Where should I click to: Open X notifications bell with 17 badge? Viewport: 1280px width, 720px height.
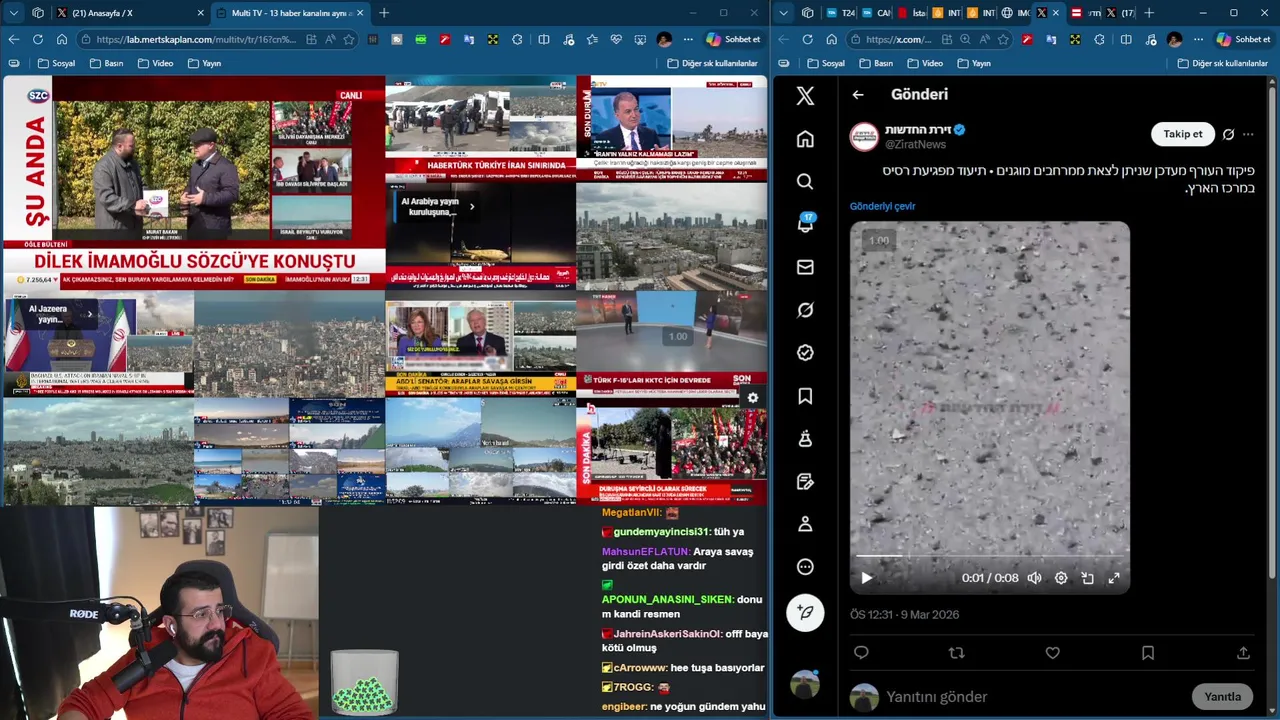[x=805, y=224]
